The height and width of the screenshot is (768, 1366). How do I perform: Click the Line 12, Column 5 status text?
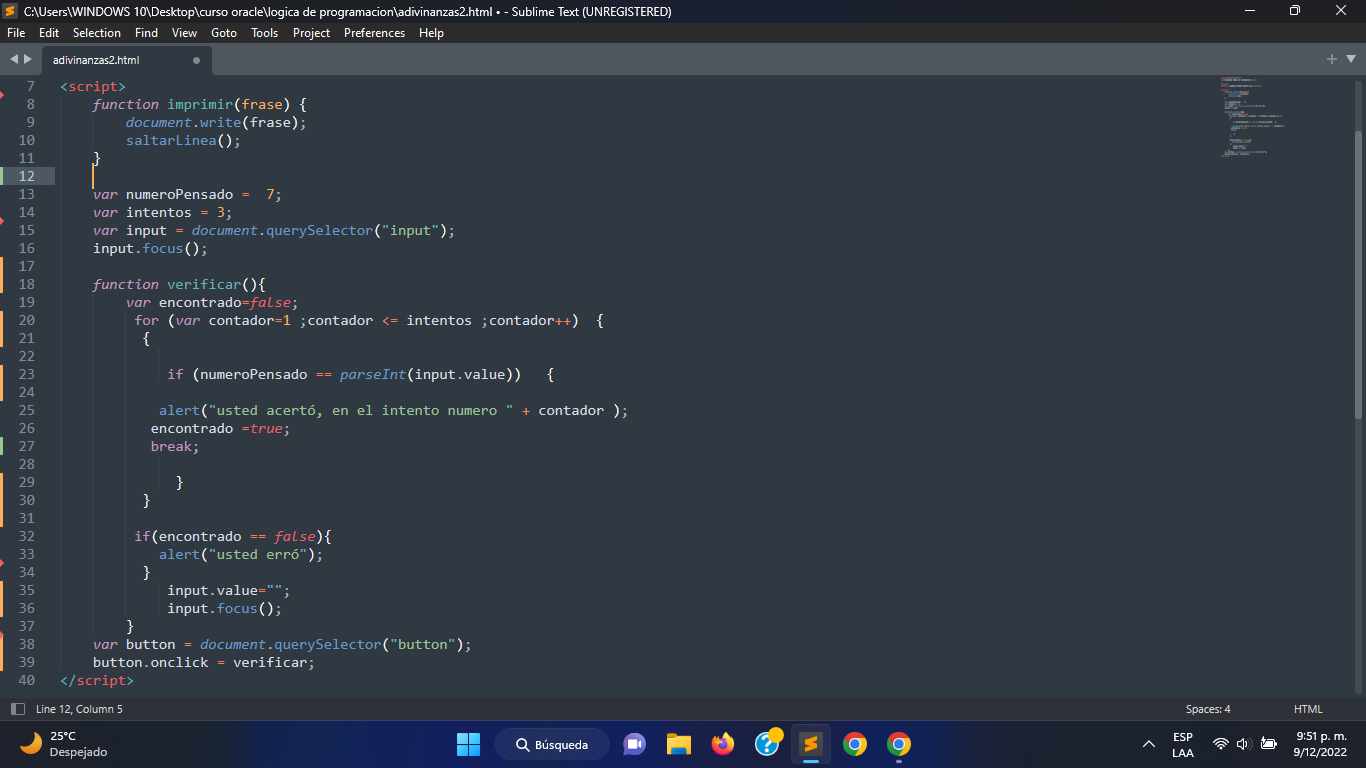tap(79, 709)
